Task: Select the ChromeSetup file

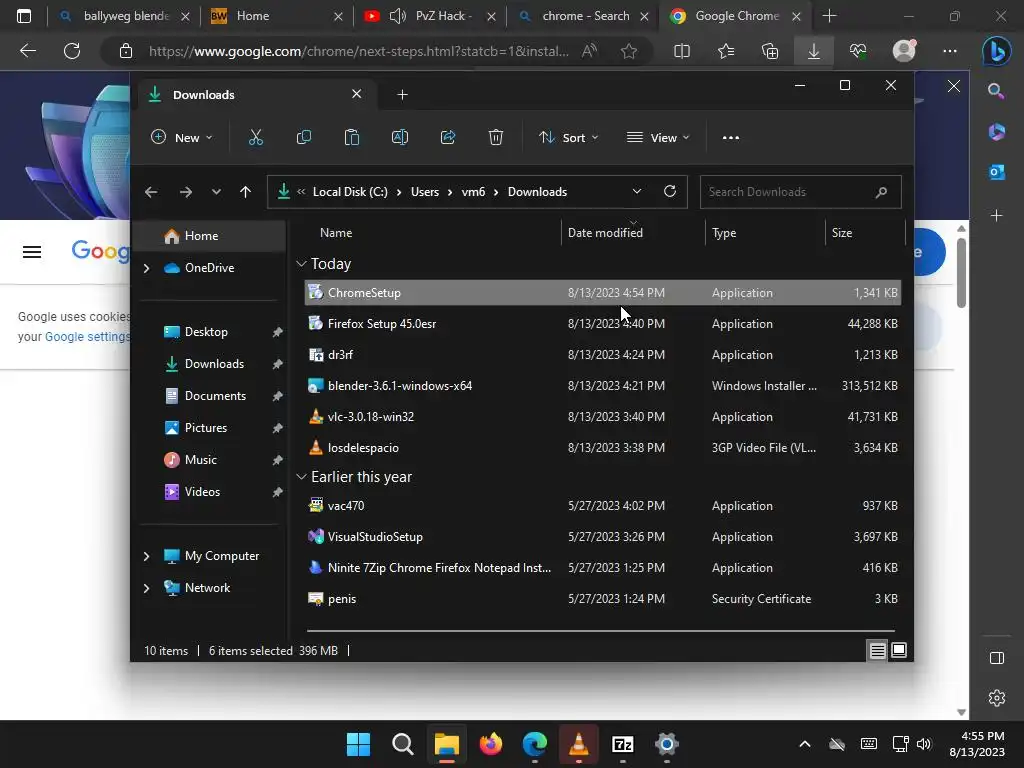Action: (x=602, y=293)
